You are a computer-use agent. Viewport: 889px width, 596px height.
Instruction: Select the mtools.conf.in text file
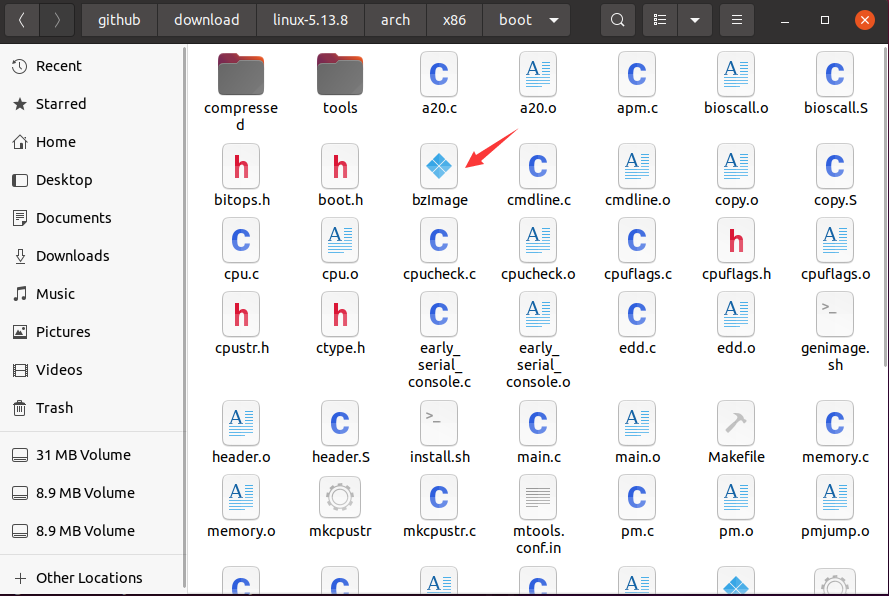coord(537,497)
